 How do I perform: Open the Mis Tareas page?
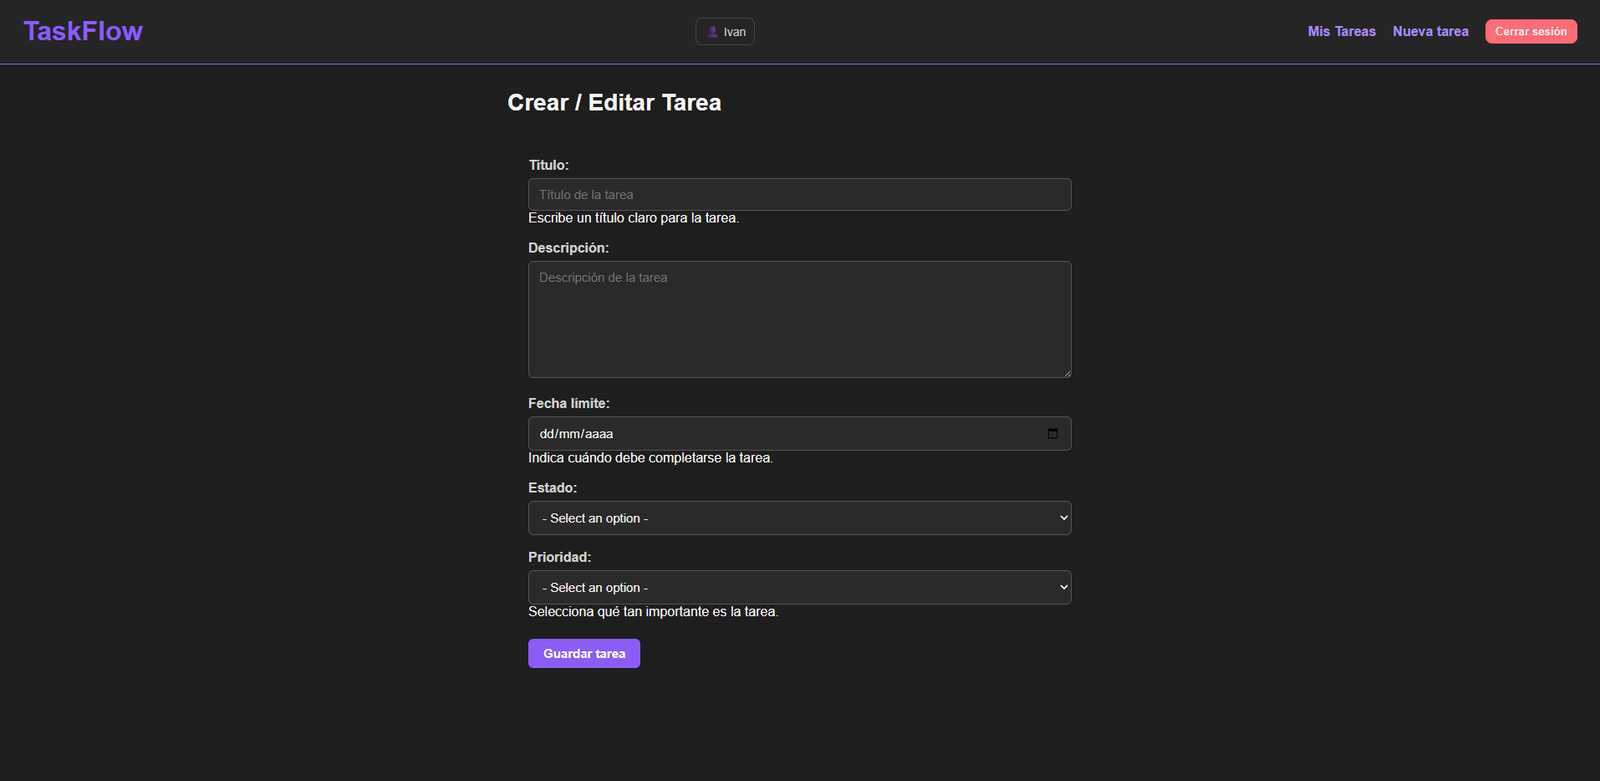[1341, 32]
